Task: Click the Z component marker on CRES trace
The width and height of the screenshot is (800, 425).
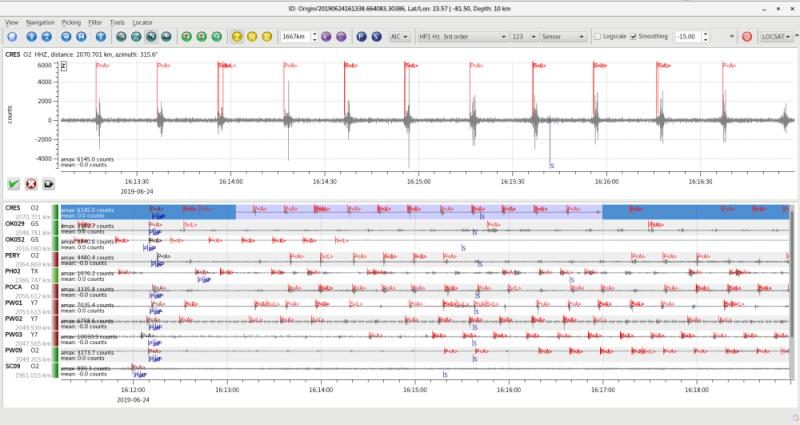Action: point(64,66)
